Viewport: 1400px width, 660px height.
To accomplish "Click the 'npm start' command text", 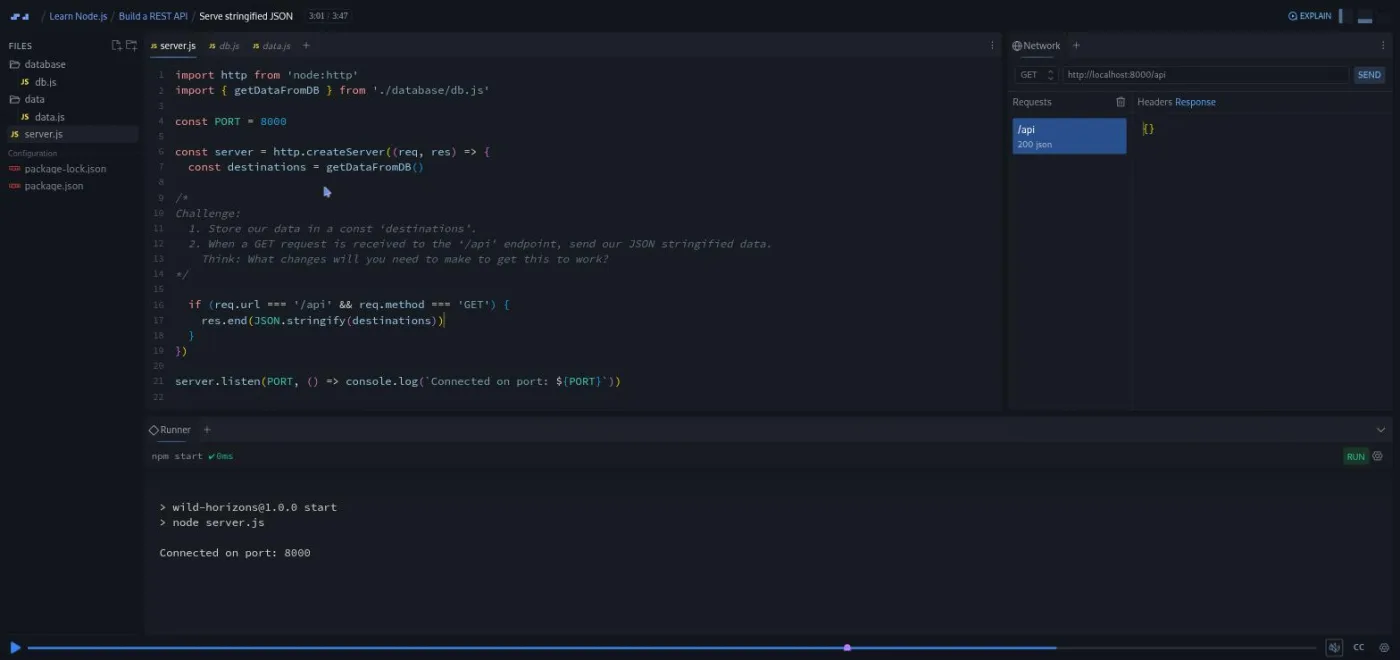I will (177, 456).
